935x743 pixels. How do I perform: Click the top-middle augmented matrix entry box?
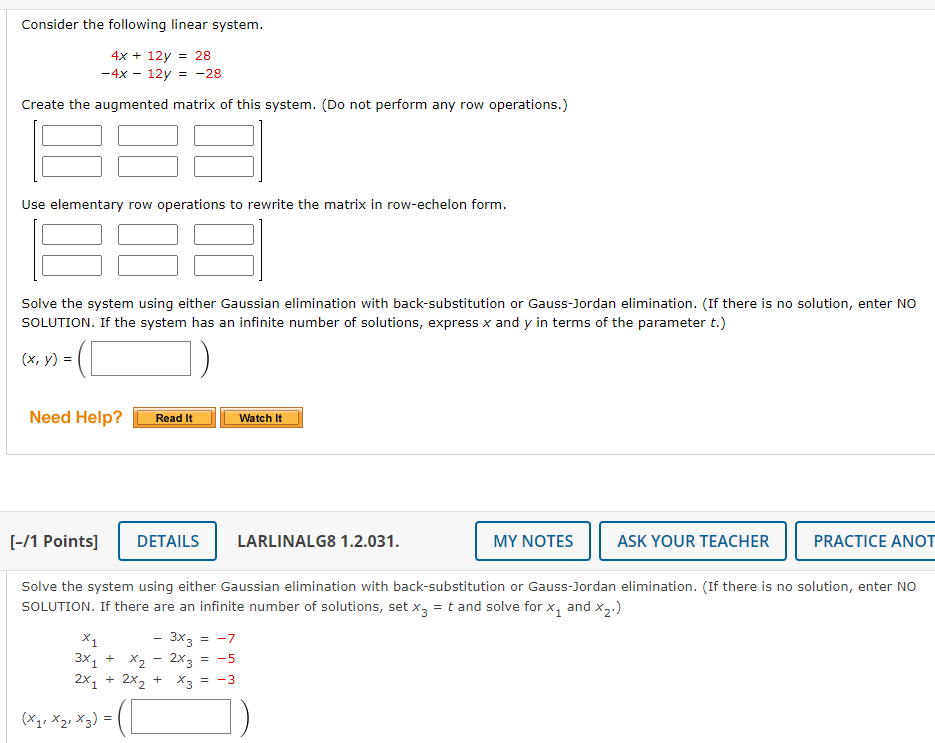coord(147,135)
